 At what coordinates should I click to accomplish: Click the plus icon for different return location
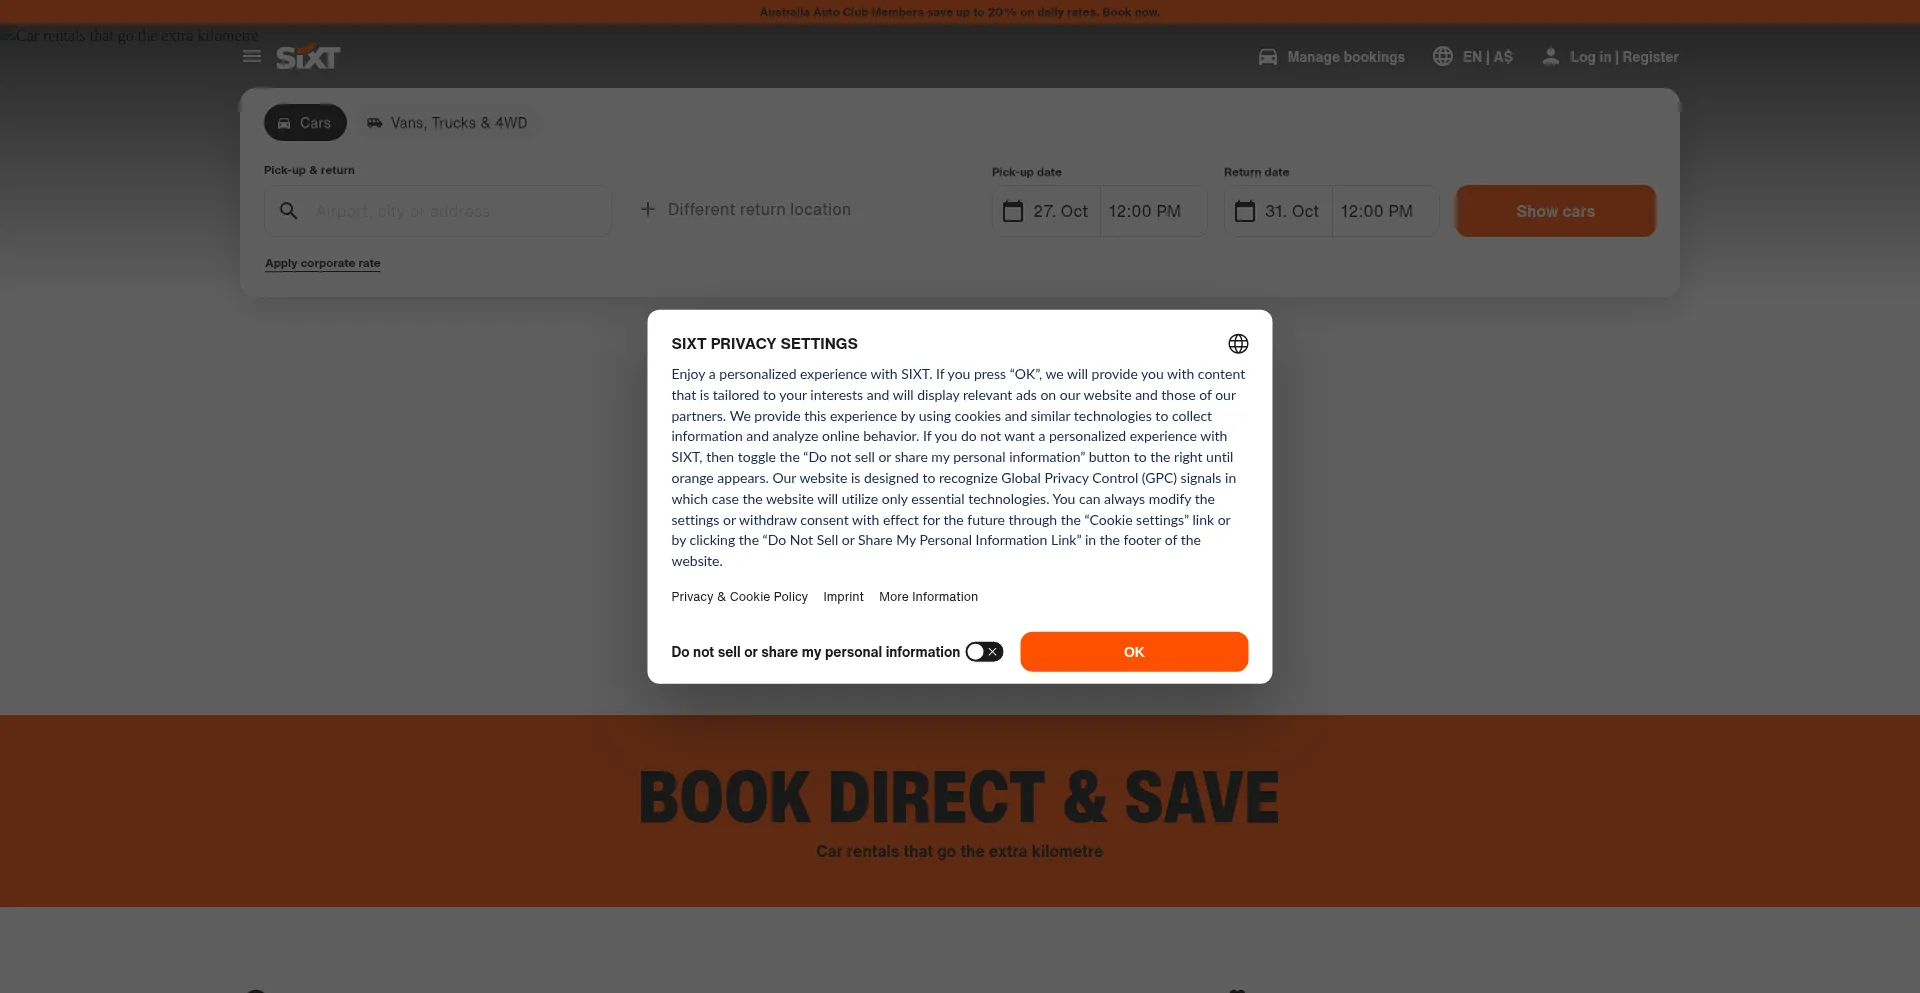648,209
